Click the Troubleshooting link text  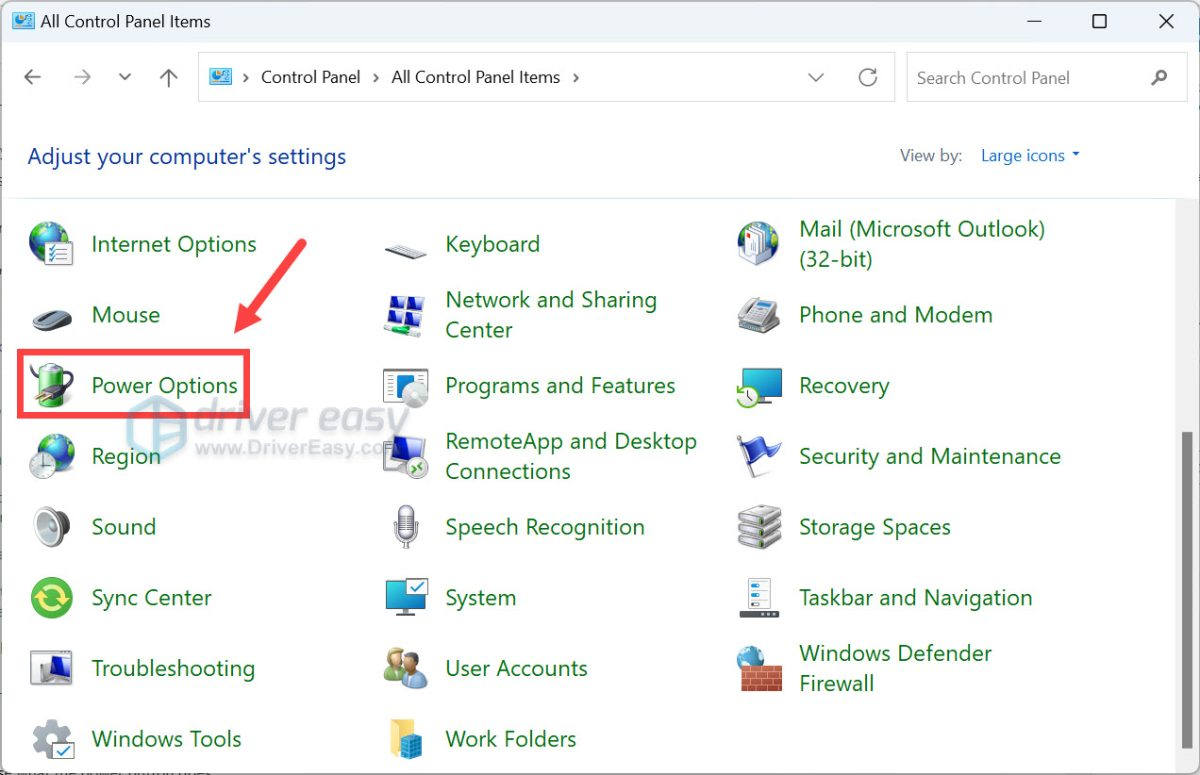[173, 668]
